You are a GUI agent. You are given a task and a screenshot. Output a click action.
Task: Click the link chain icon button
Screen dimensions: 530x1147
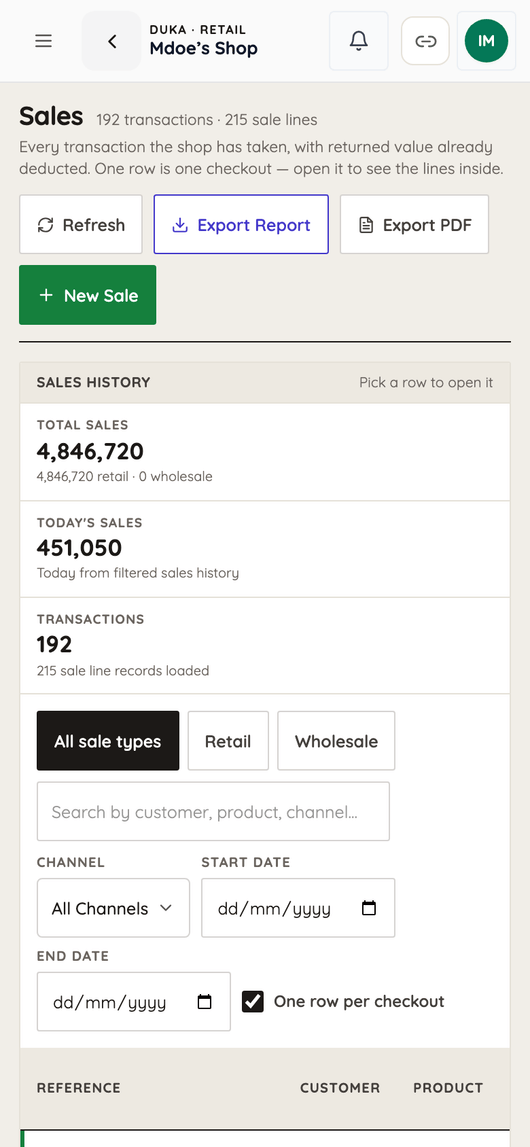point(425,41)
